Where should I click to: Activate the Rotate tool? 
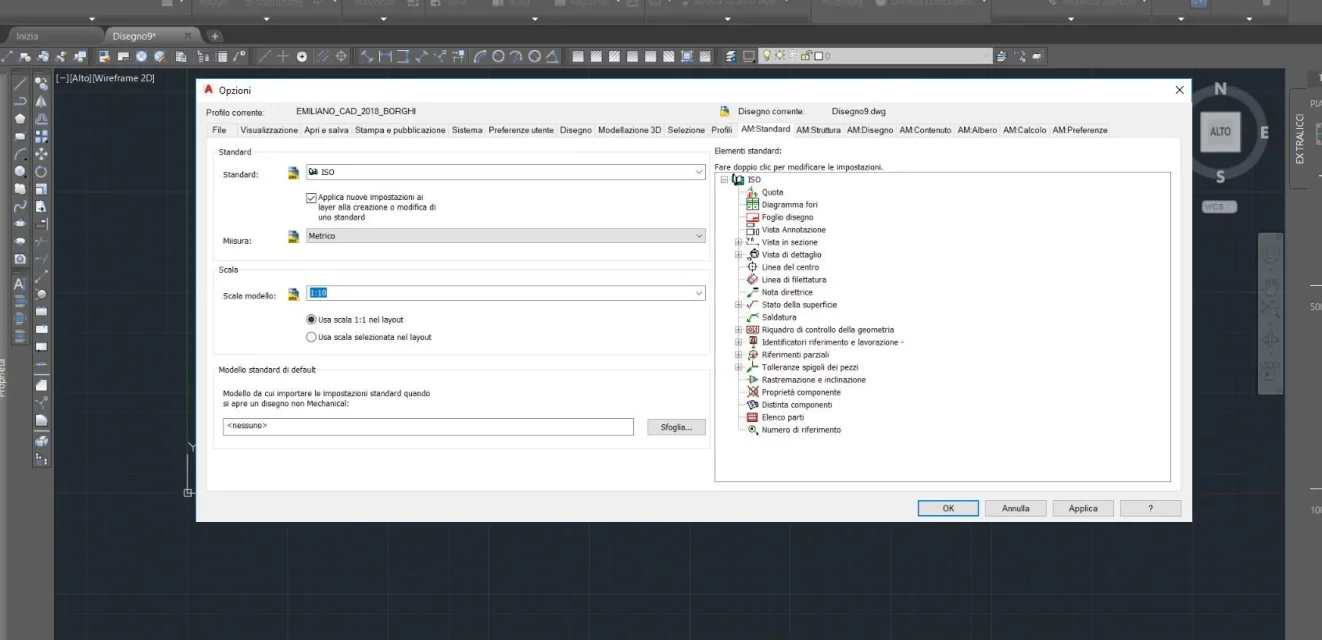[41, 170]
